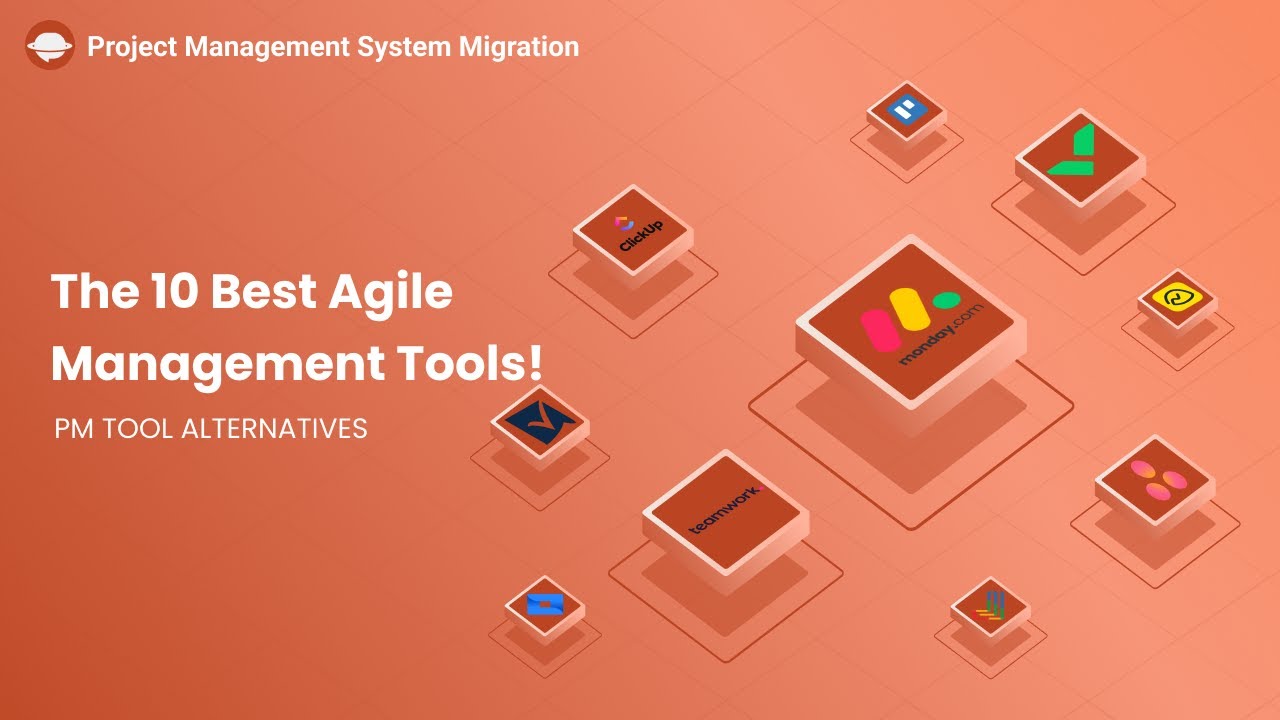
Task: Select the yellow Basecamp logo tile
Action: [x=1177, y=298]
